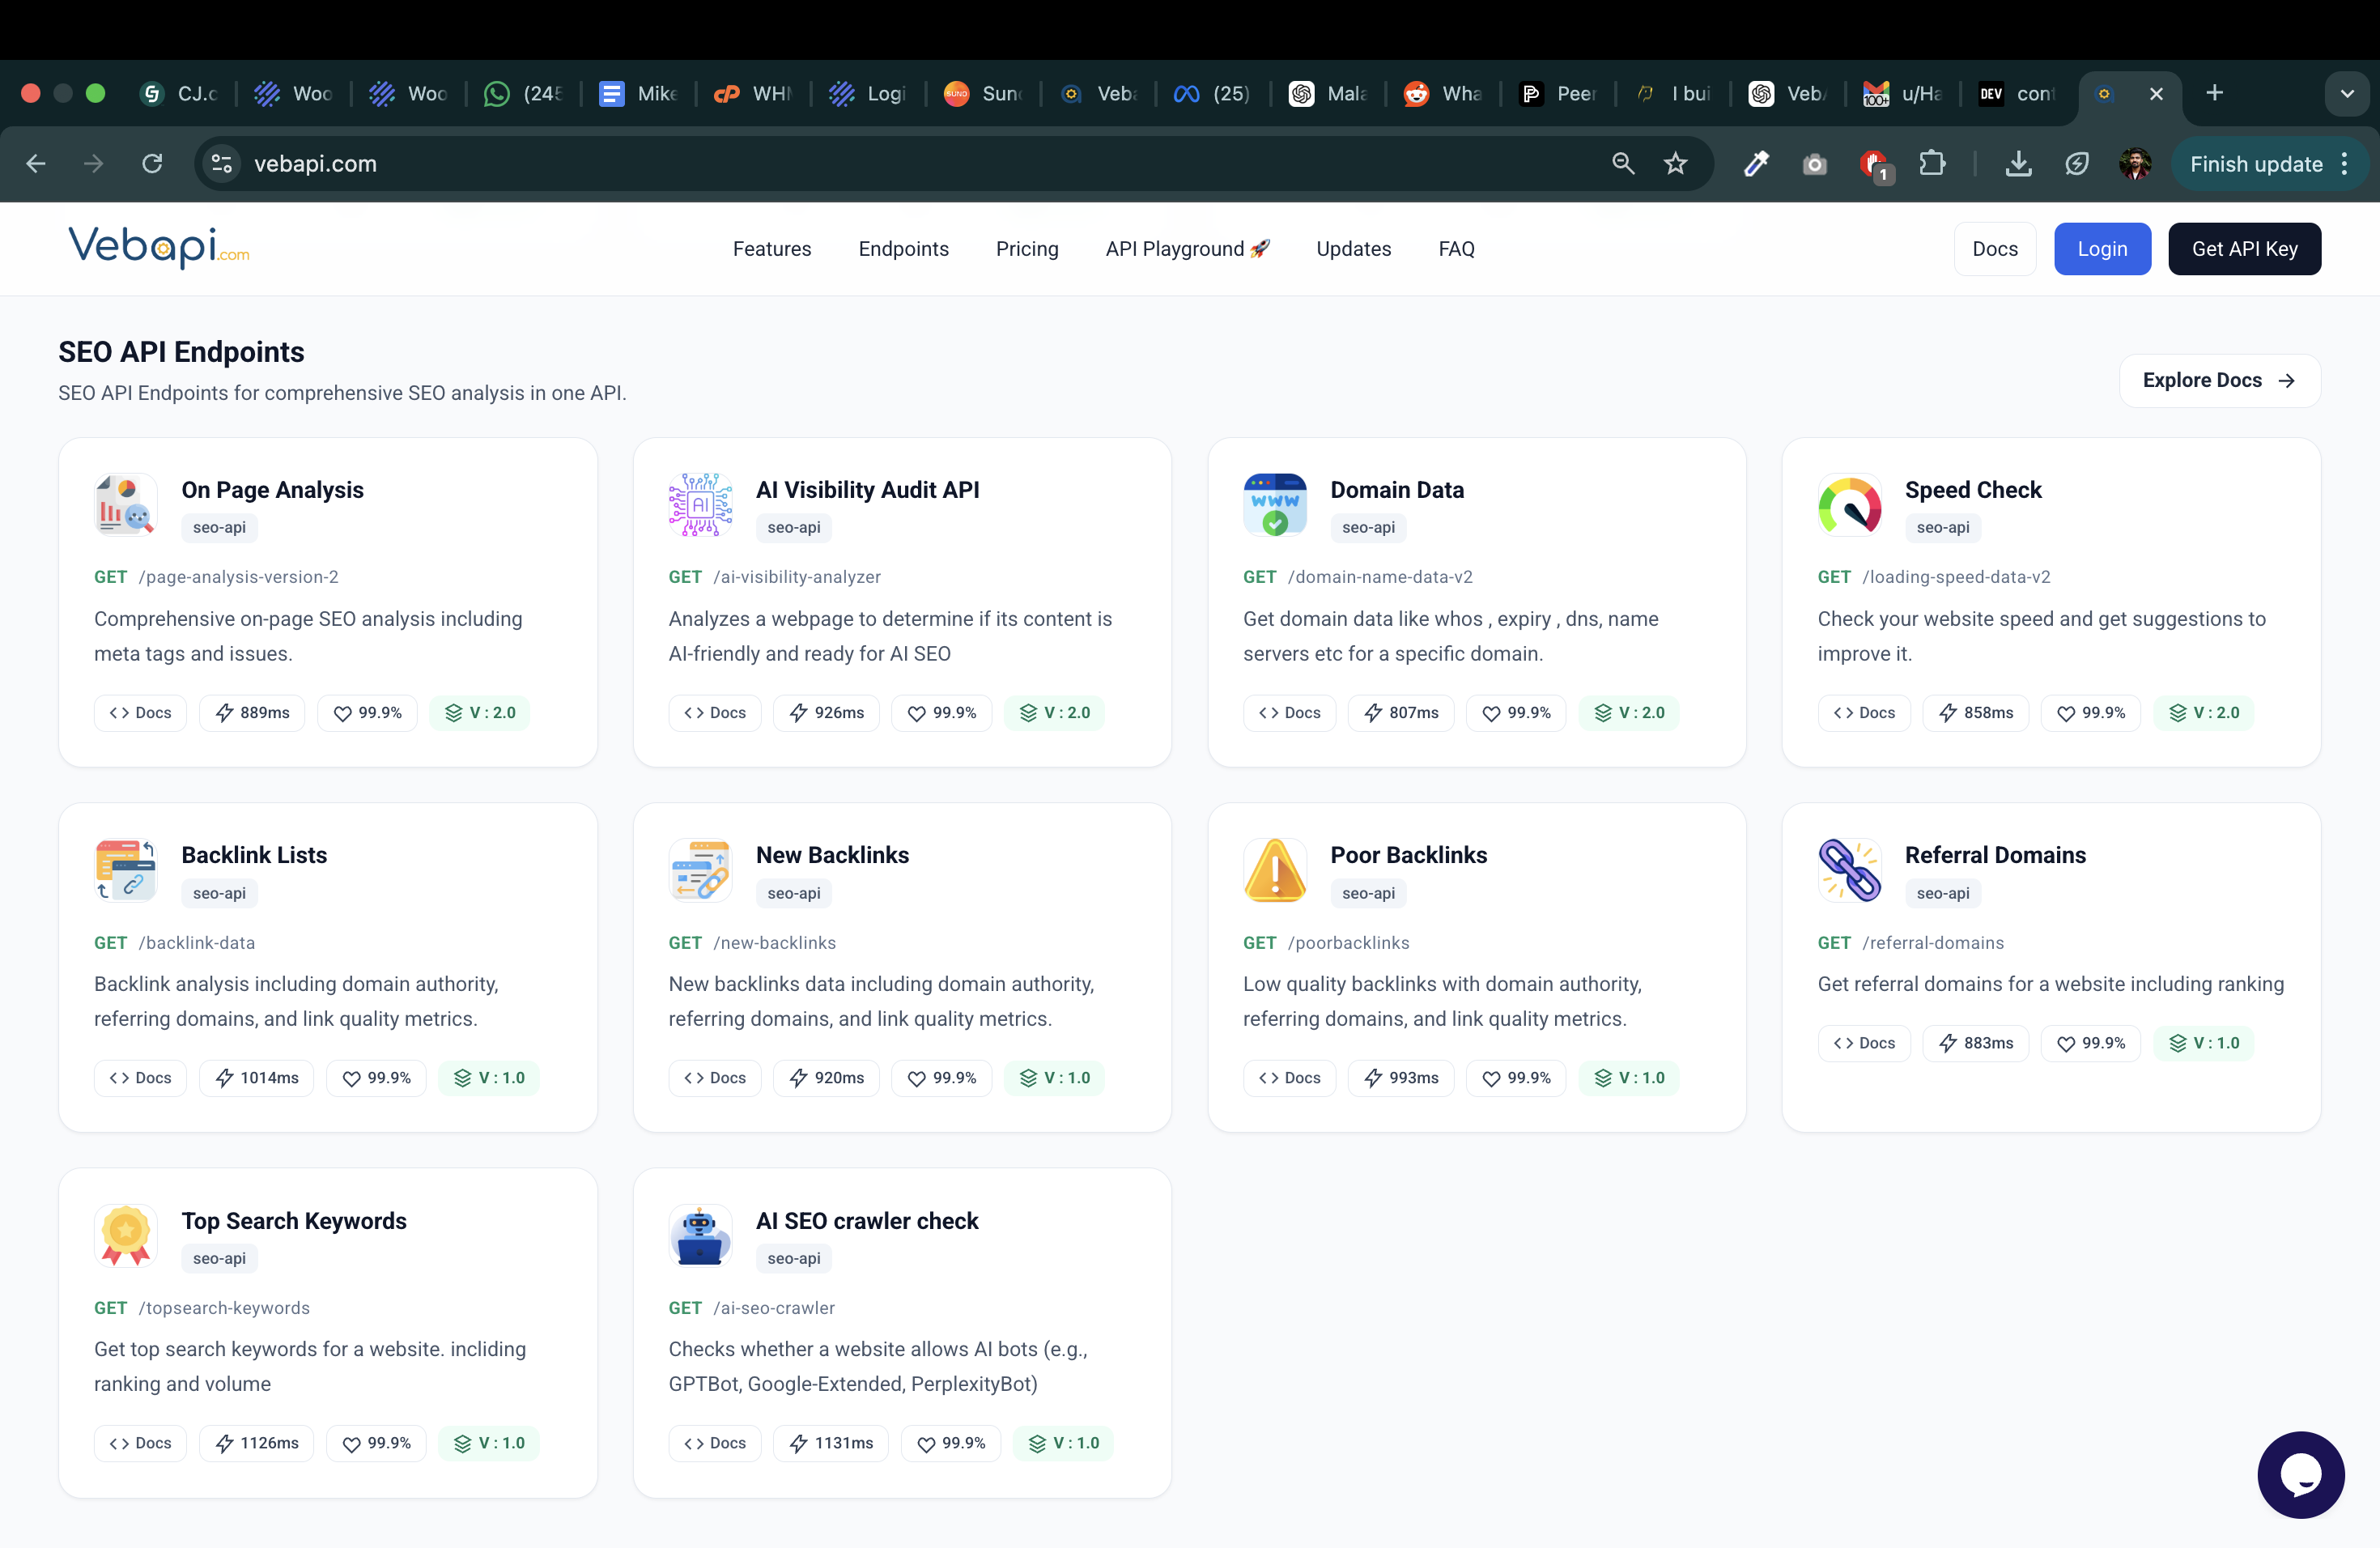Open the live chat bubble
This screenshot has height=1548, width=2380.
[2300, 1474]
